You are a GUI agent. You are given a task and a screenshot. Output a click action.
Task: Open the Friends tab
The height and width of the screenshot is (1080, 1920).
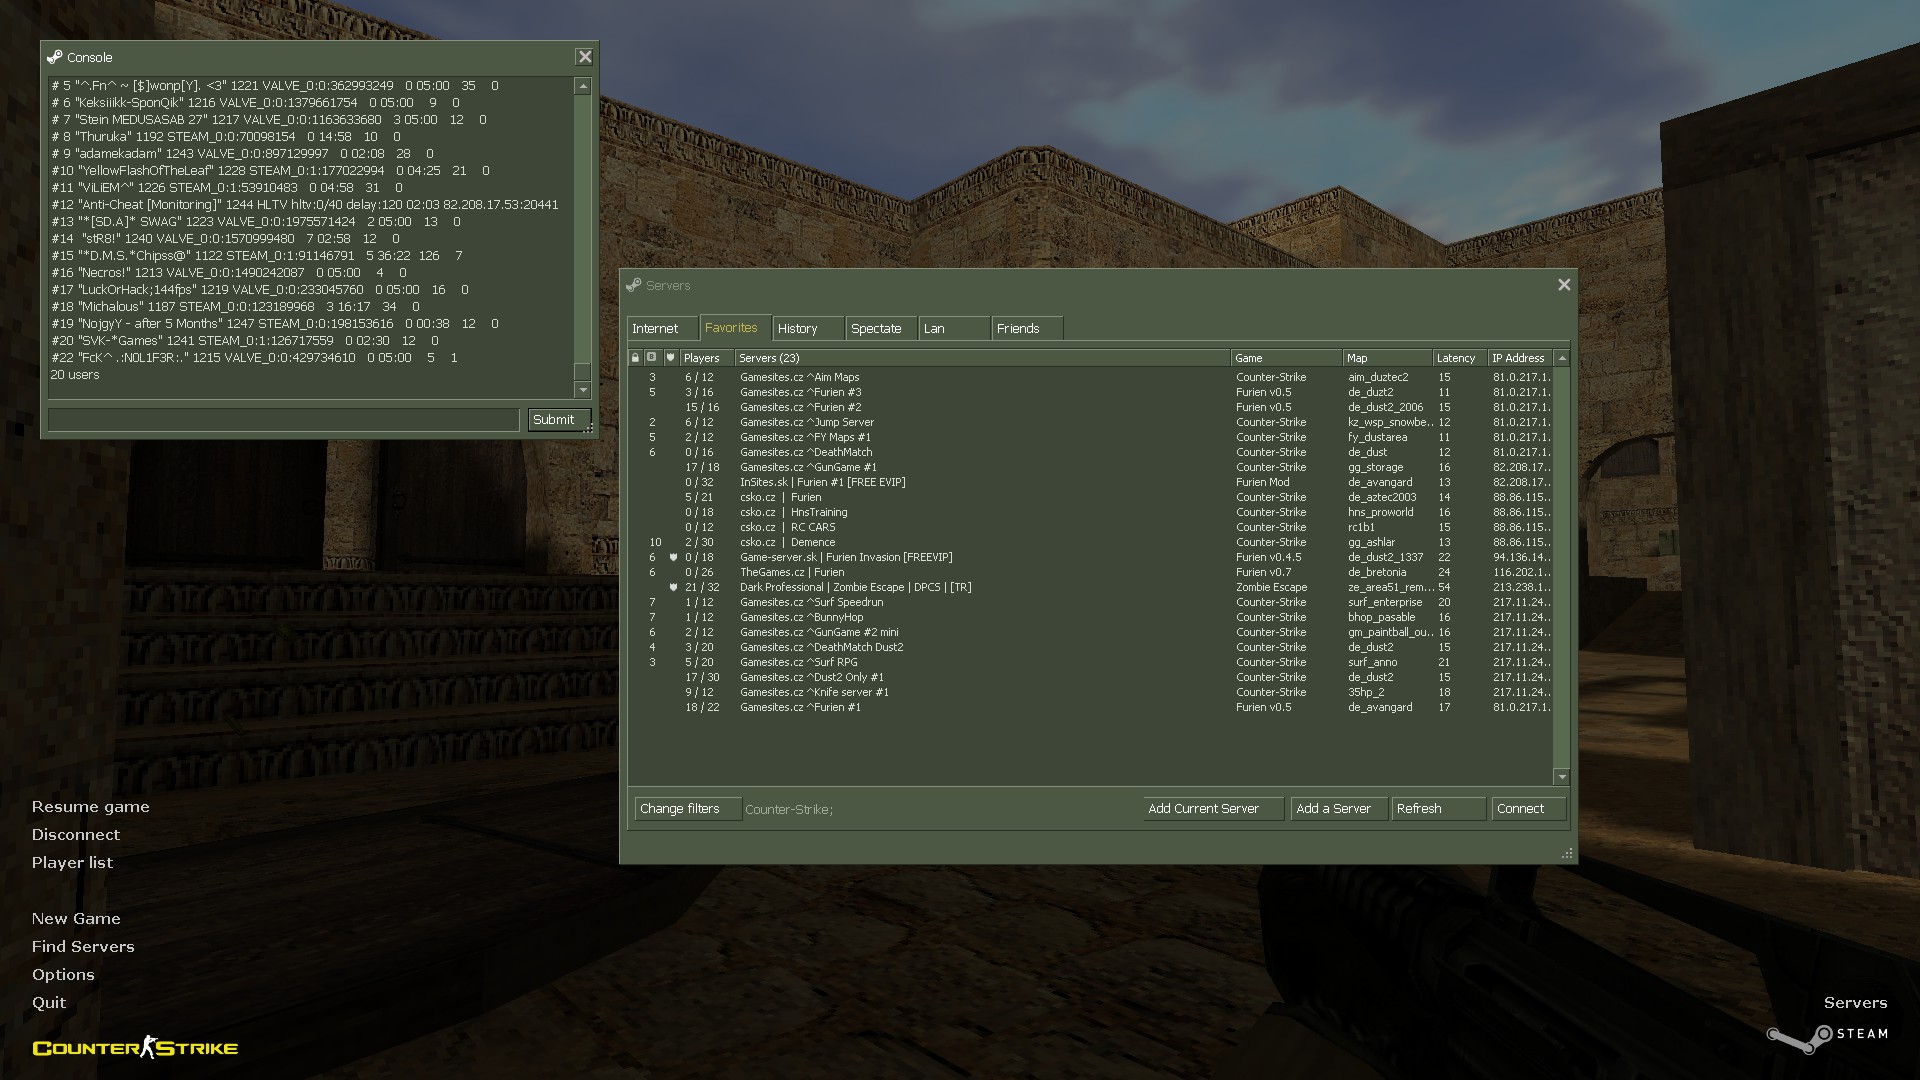pyautogui.click(x=1027, y=328)
